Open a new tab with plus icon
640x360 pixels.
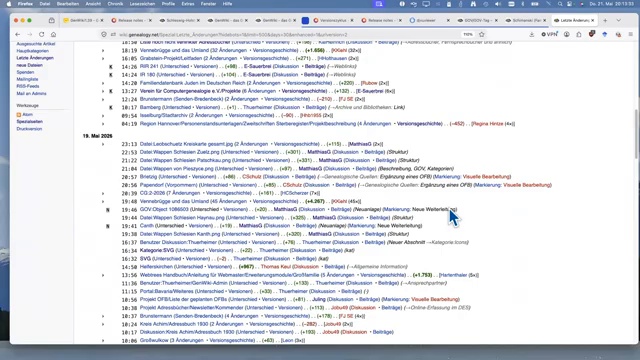pos(605,20)
